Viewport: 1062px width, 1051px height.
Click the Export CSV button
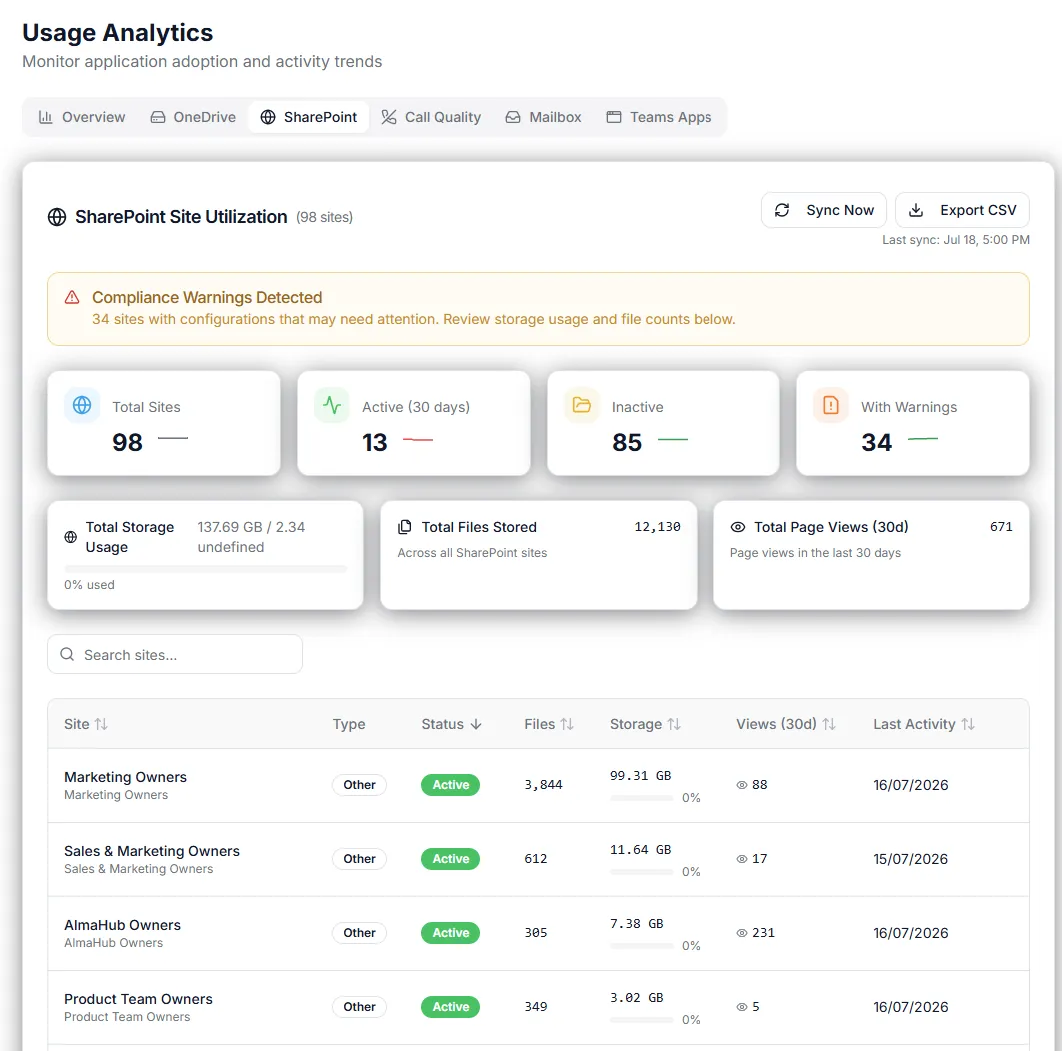pos(962,210)
